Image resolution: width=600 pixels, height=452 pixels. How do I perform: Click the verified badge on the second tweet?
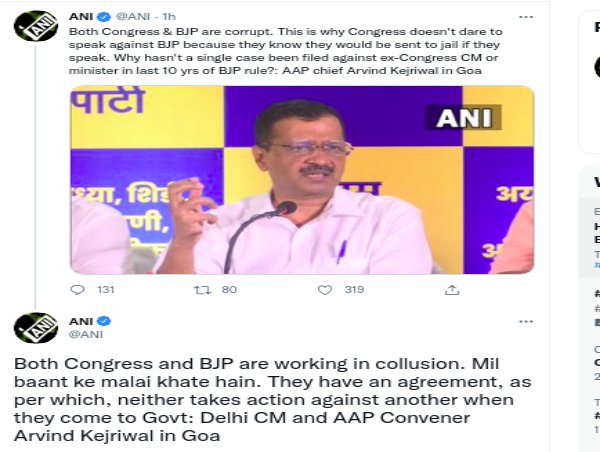(104, 321)
